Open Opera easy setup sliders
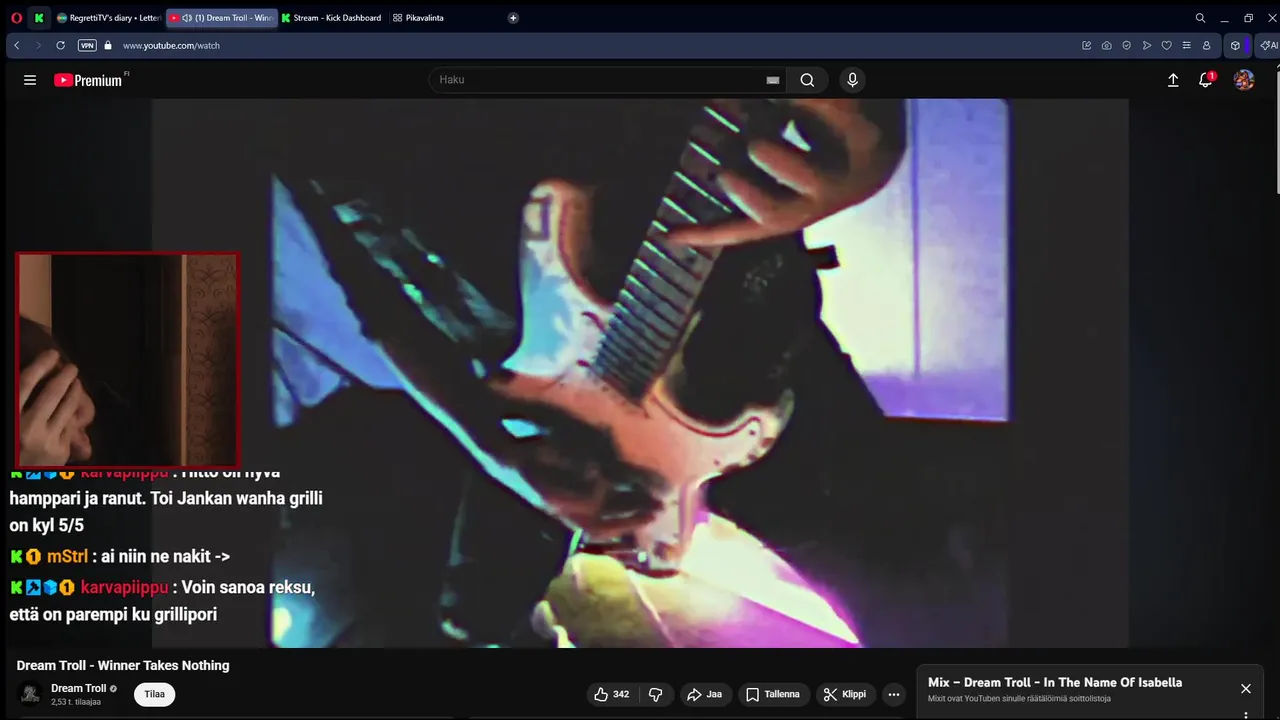 (x=1186, y=45)
